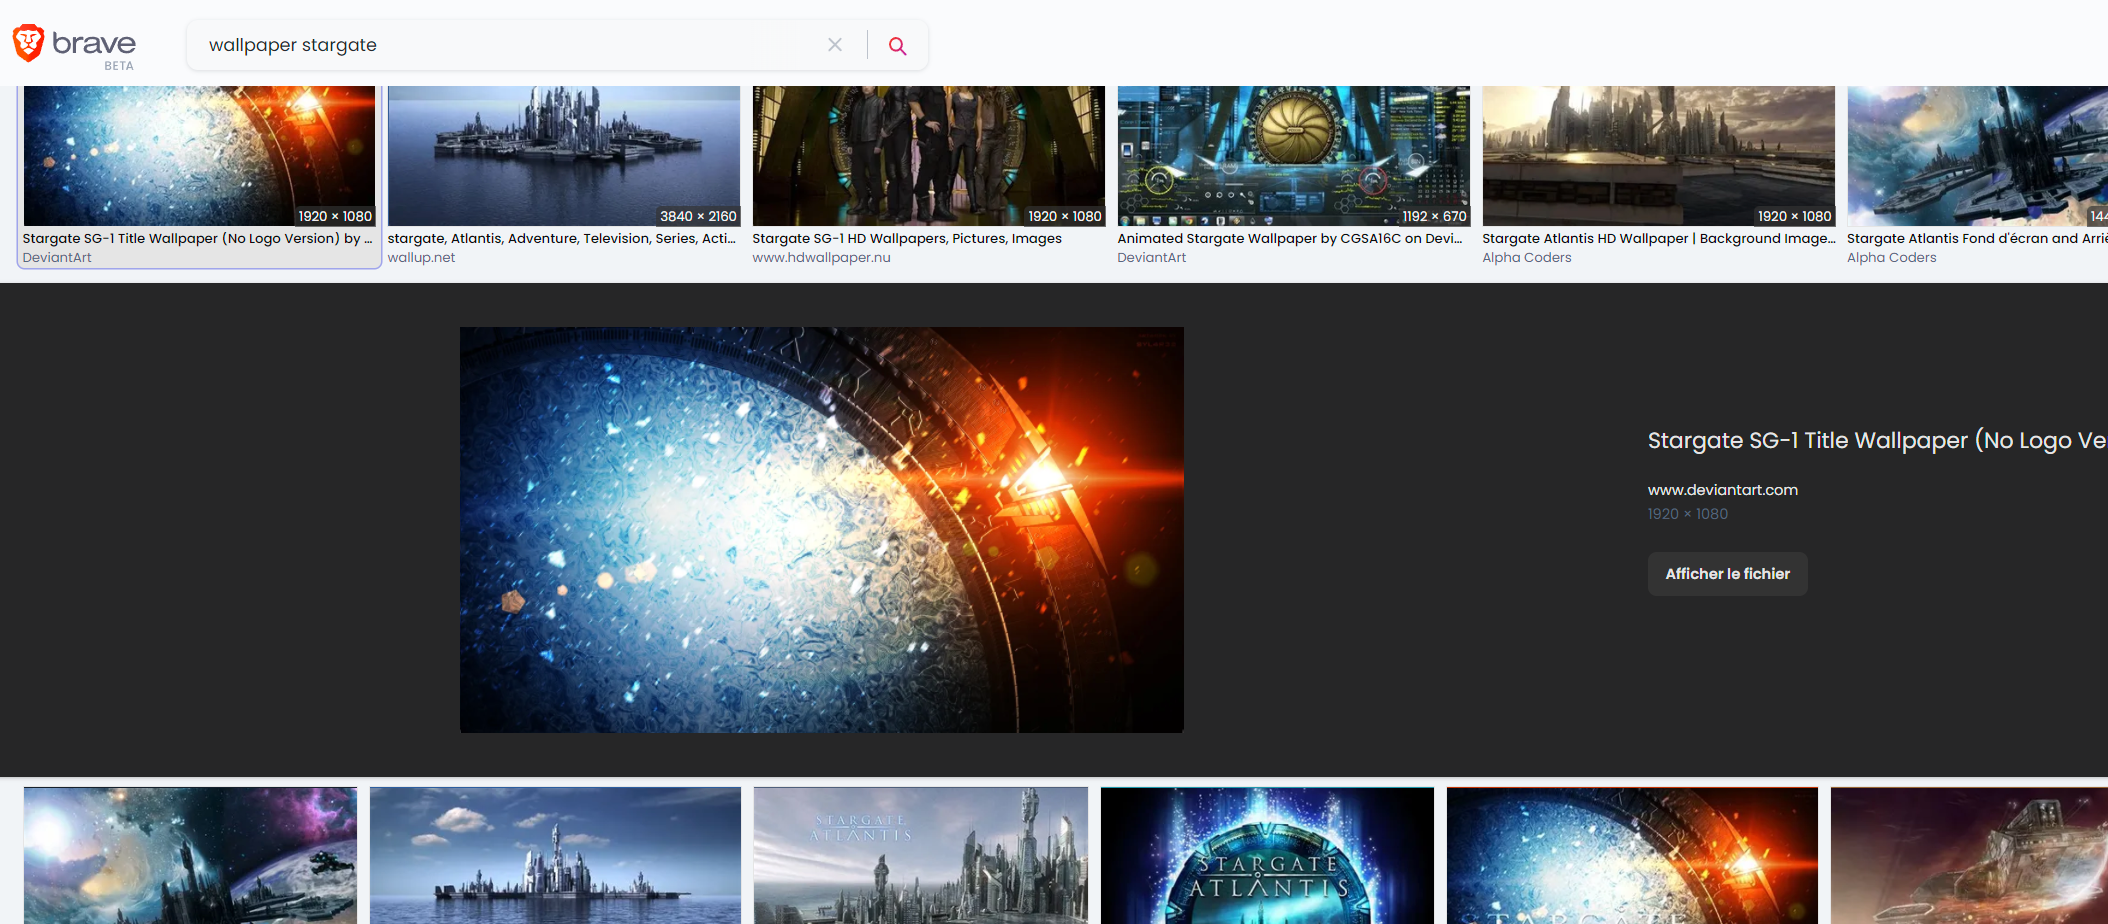The height and width of the screenshot is (924, 2108).
Task: Select the Stargate SG-1 HD Wallpapers cast thumbnail
Action: [x=929, y=155]
